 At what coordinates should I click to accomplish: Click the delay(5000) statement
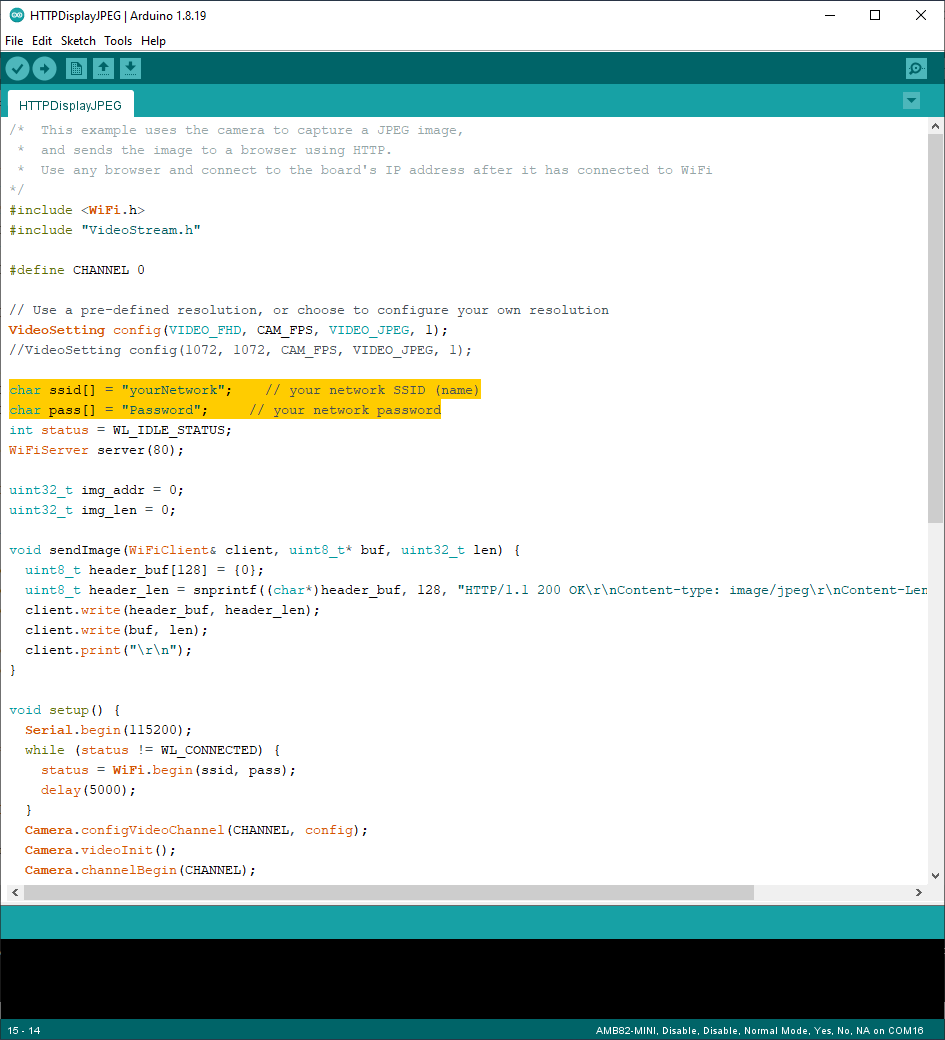(x=88, y=790)
